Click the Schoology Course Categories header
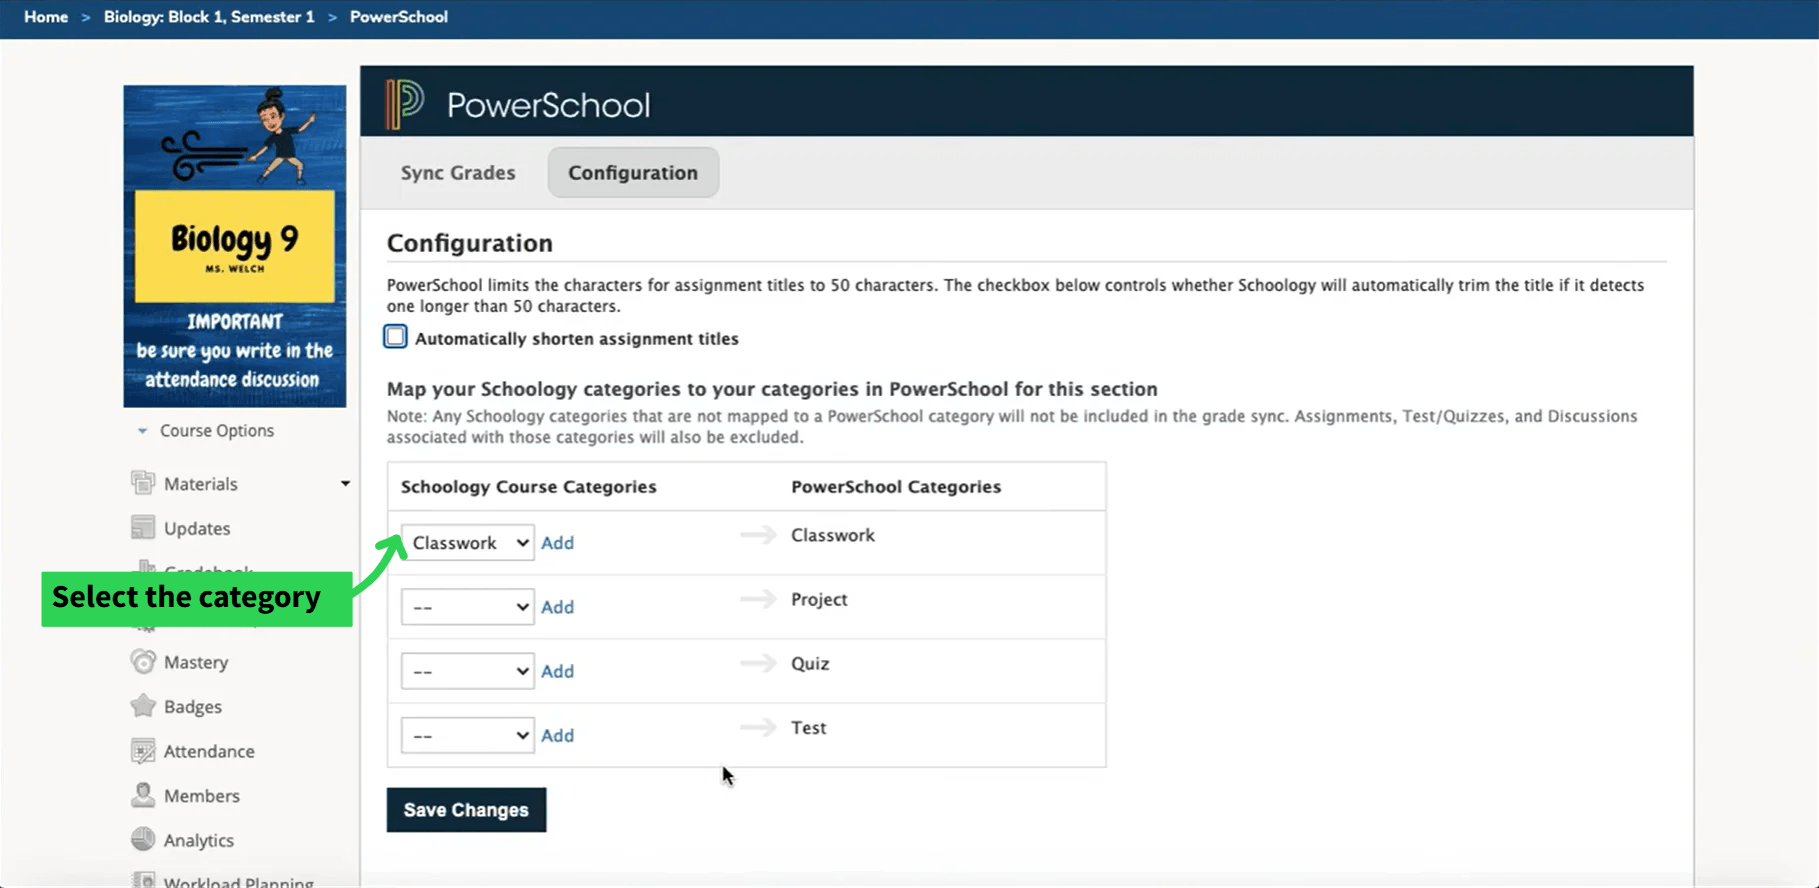 (x=529, y=487)
